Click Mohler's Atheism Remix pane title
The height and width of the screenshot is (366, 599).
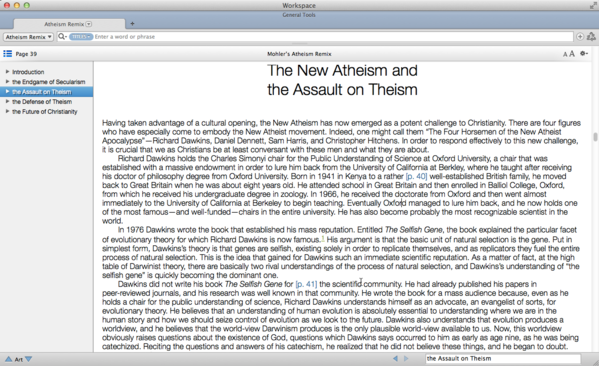click(x=299, y=54)
